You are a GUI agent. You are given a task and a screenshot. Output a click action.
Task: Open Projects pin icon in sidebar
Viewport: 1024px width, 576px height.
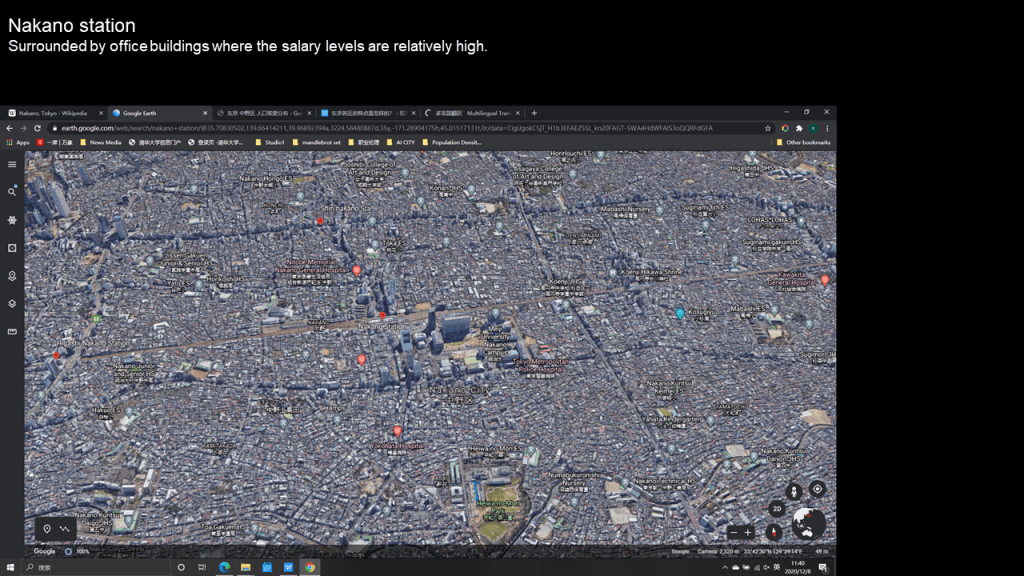(x=12, y=276)
